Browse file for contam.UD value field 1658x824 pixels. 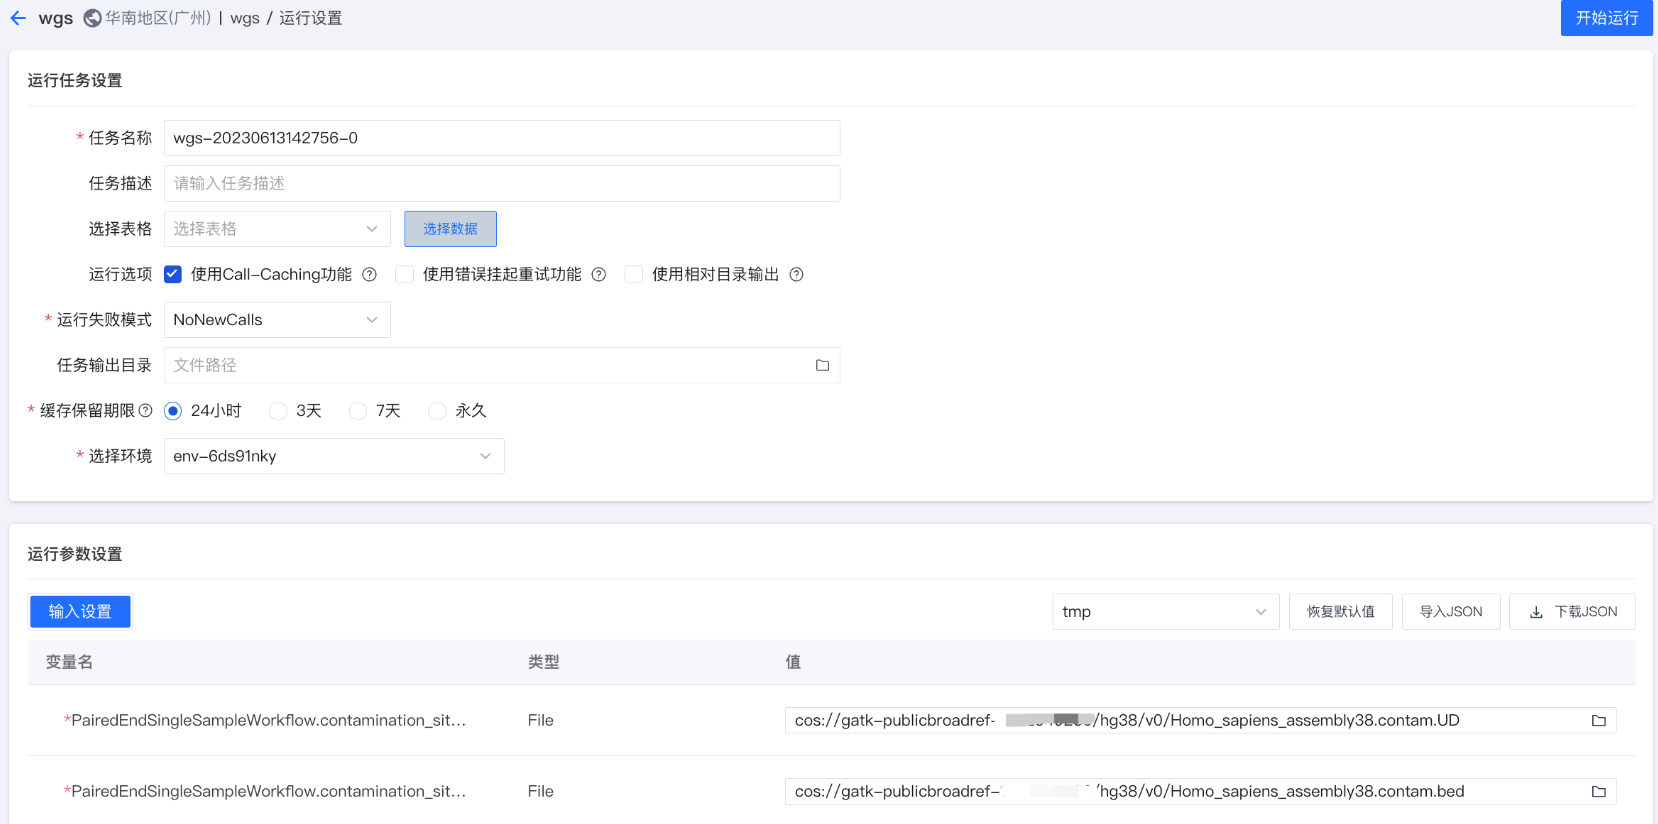point(1598,721)
